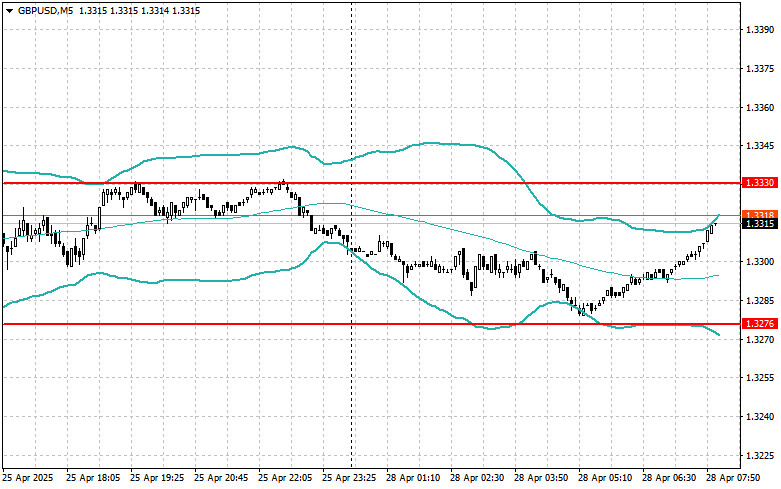This screenshot has width=781, height=489.
Task: Click the 25 Apr 22:05 time label
Action: (285, 478)
